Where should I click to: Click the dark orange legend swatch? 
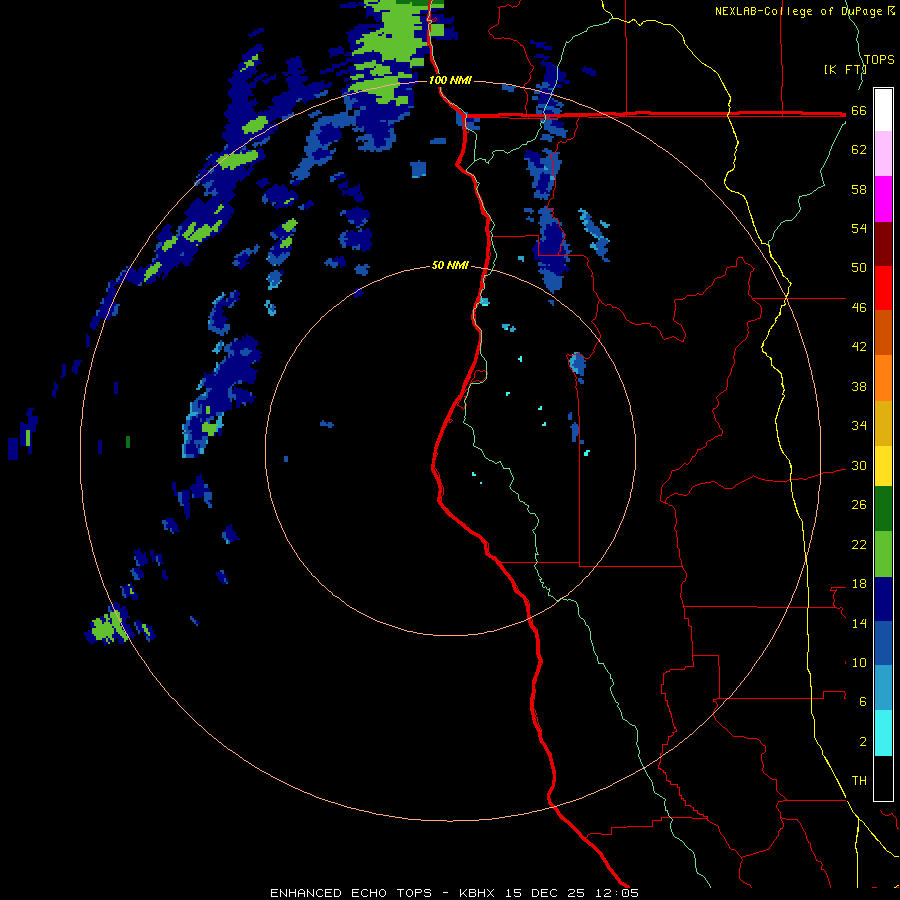point(883,333)
